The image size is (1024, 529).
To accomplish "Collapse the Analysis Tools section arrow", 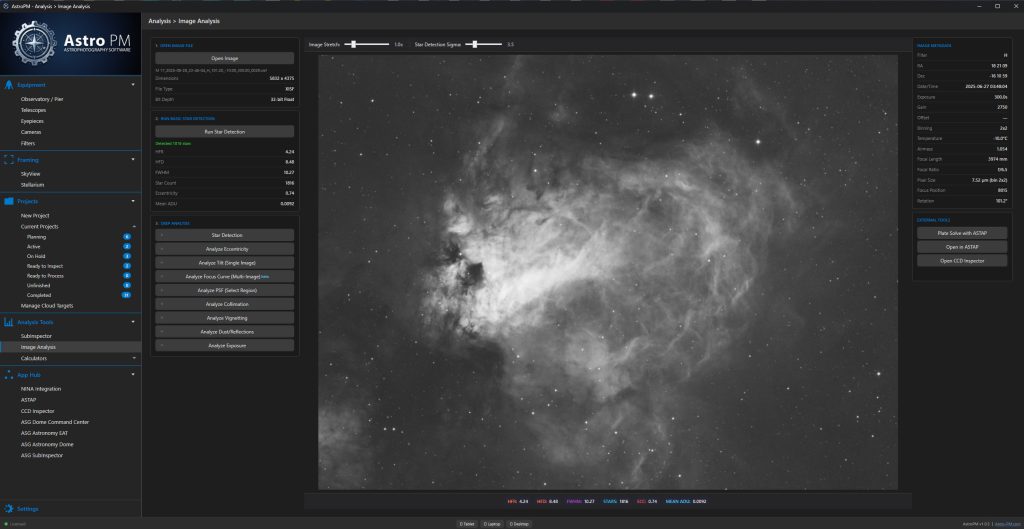I will tap(133, 322).
